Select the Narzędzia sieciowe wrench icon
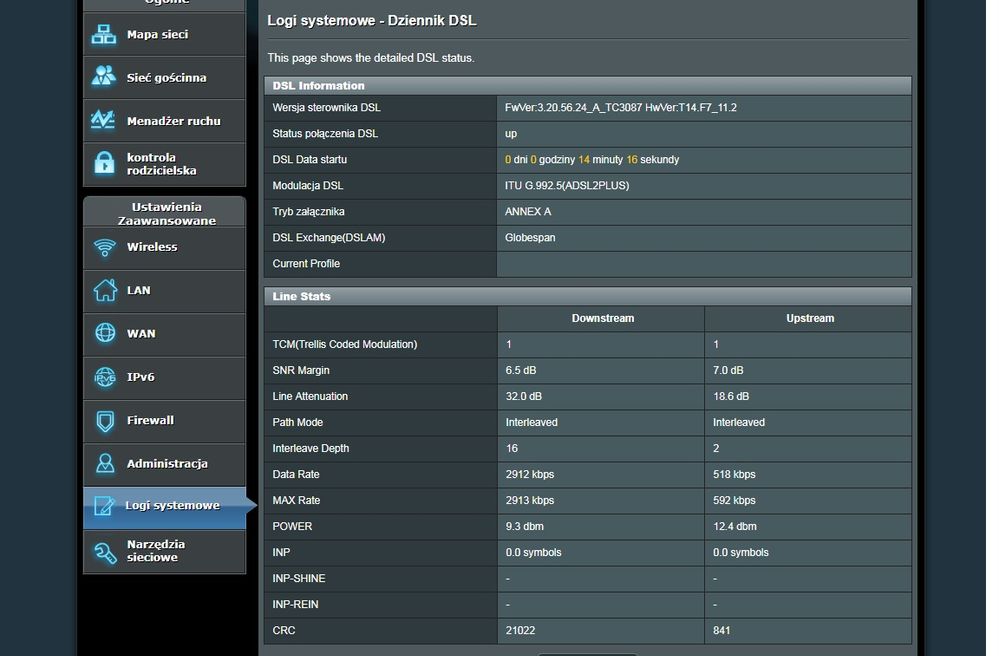 (x=104, y=551)
